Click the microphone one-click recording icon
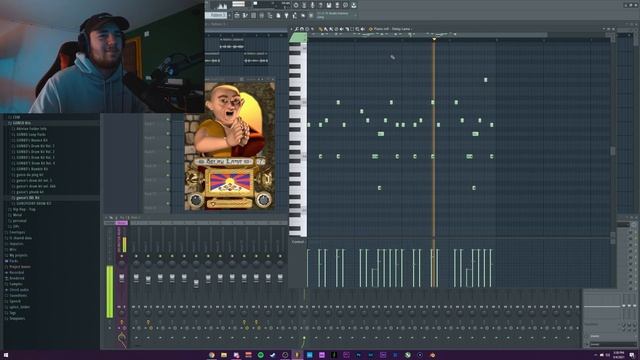This screenshot has height=360, width=640. coord(312,5)
